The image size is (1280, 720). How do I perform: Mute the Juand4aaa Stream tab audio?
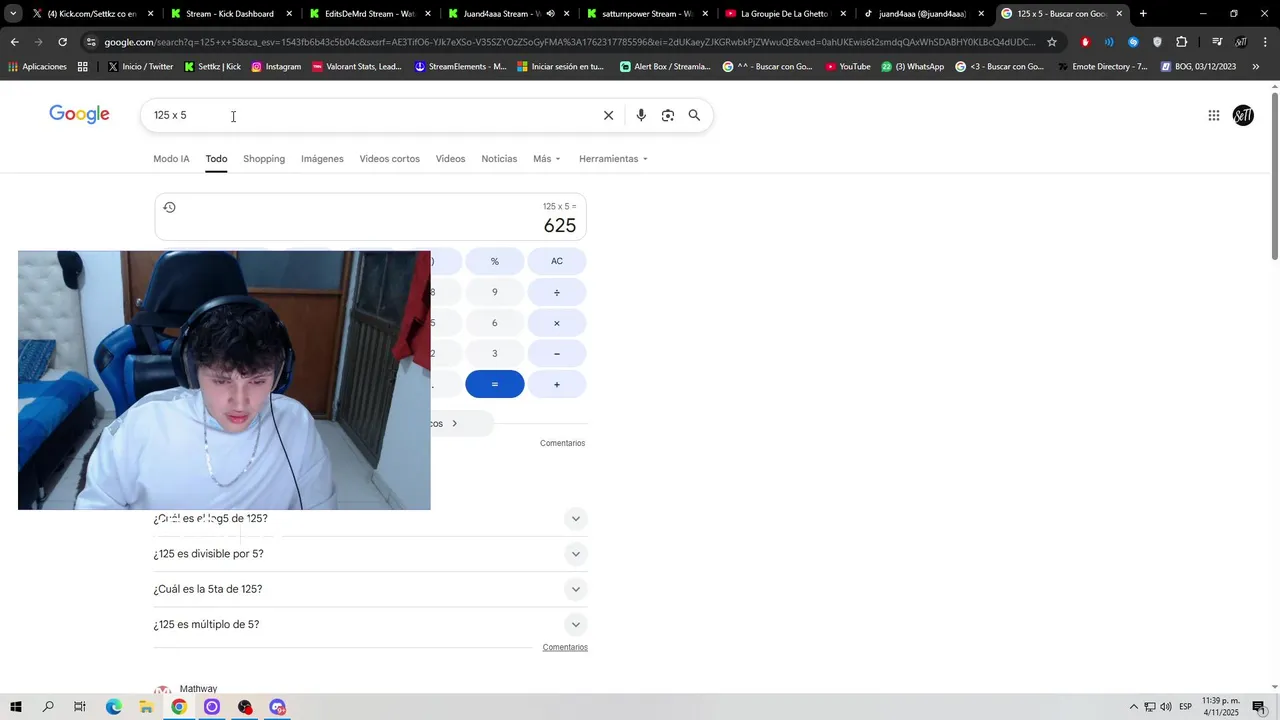pos(550,14)
